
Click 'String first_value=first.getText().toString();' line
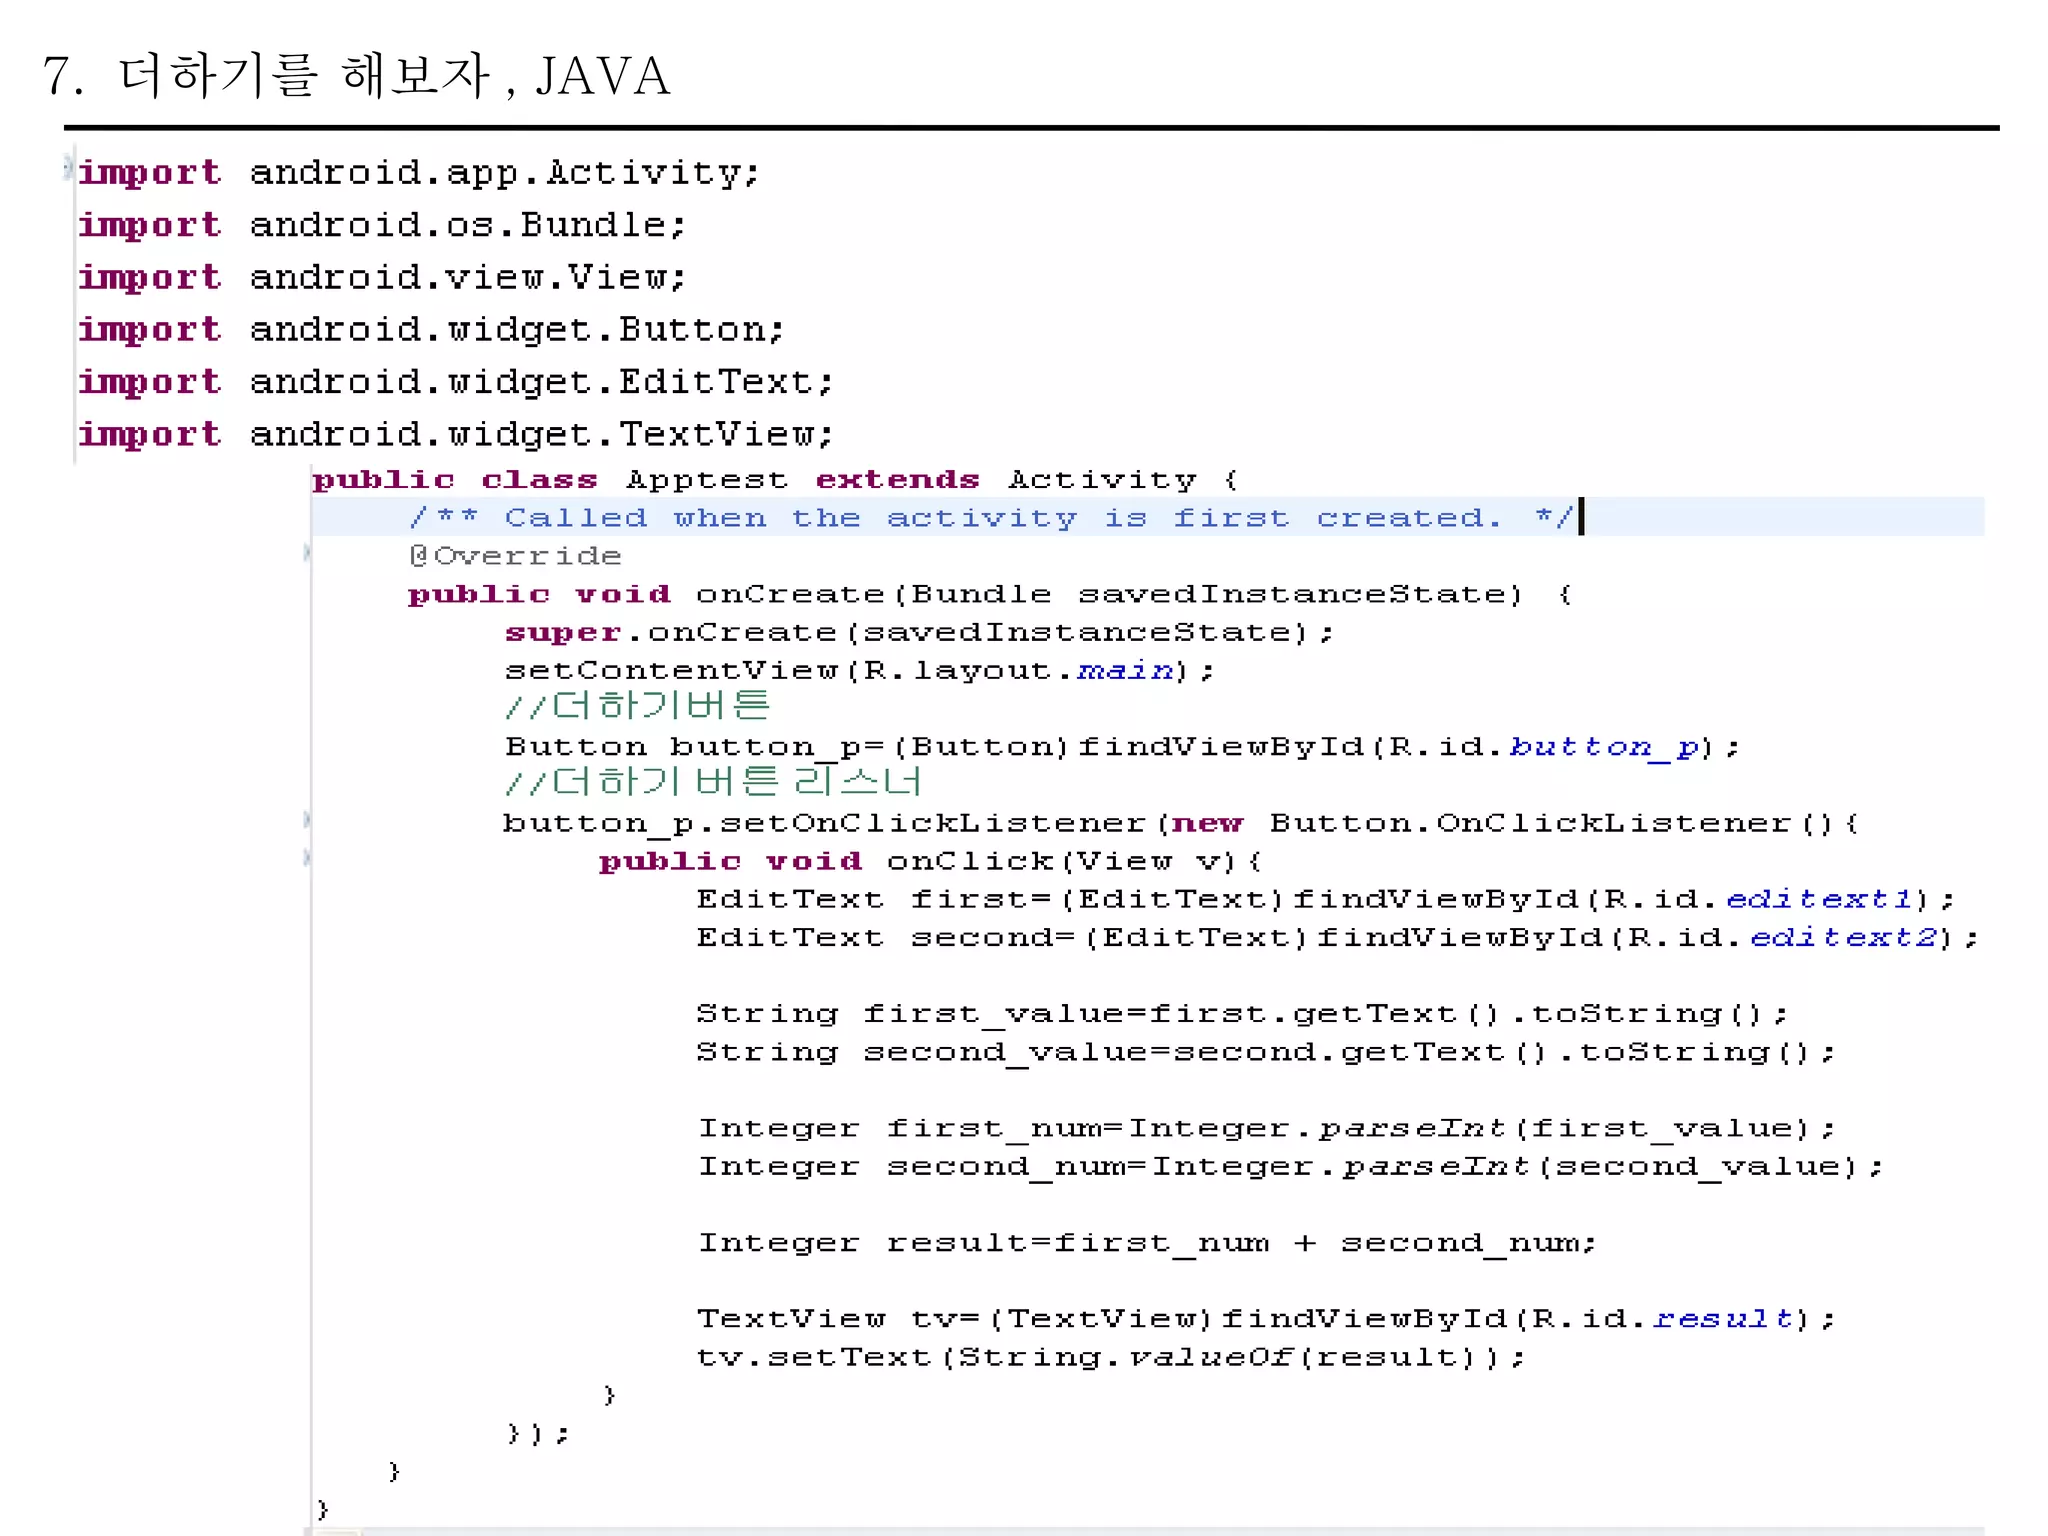pyautogui.click(x=1242, y=1014)
